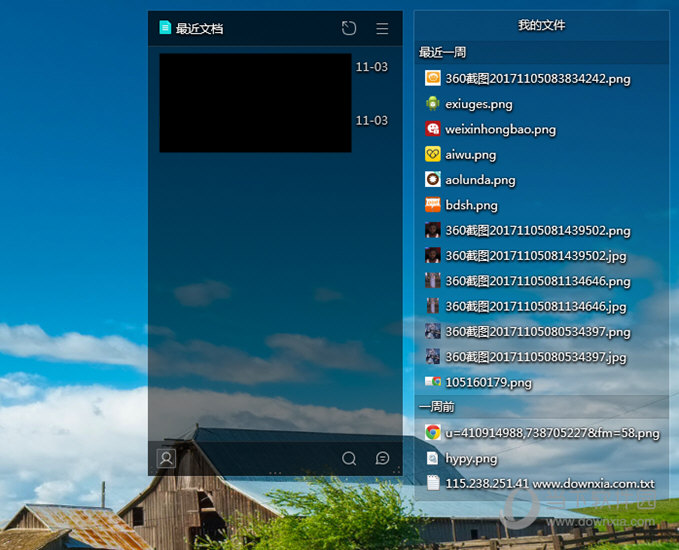Click the refresh icon in 最近文档 header

pos(349,28)
